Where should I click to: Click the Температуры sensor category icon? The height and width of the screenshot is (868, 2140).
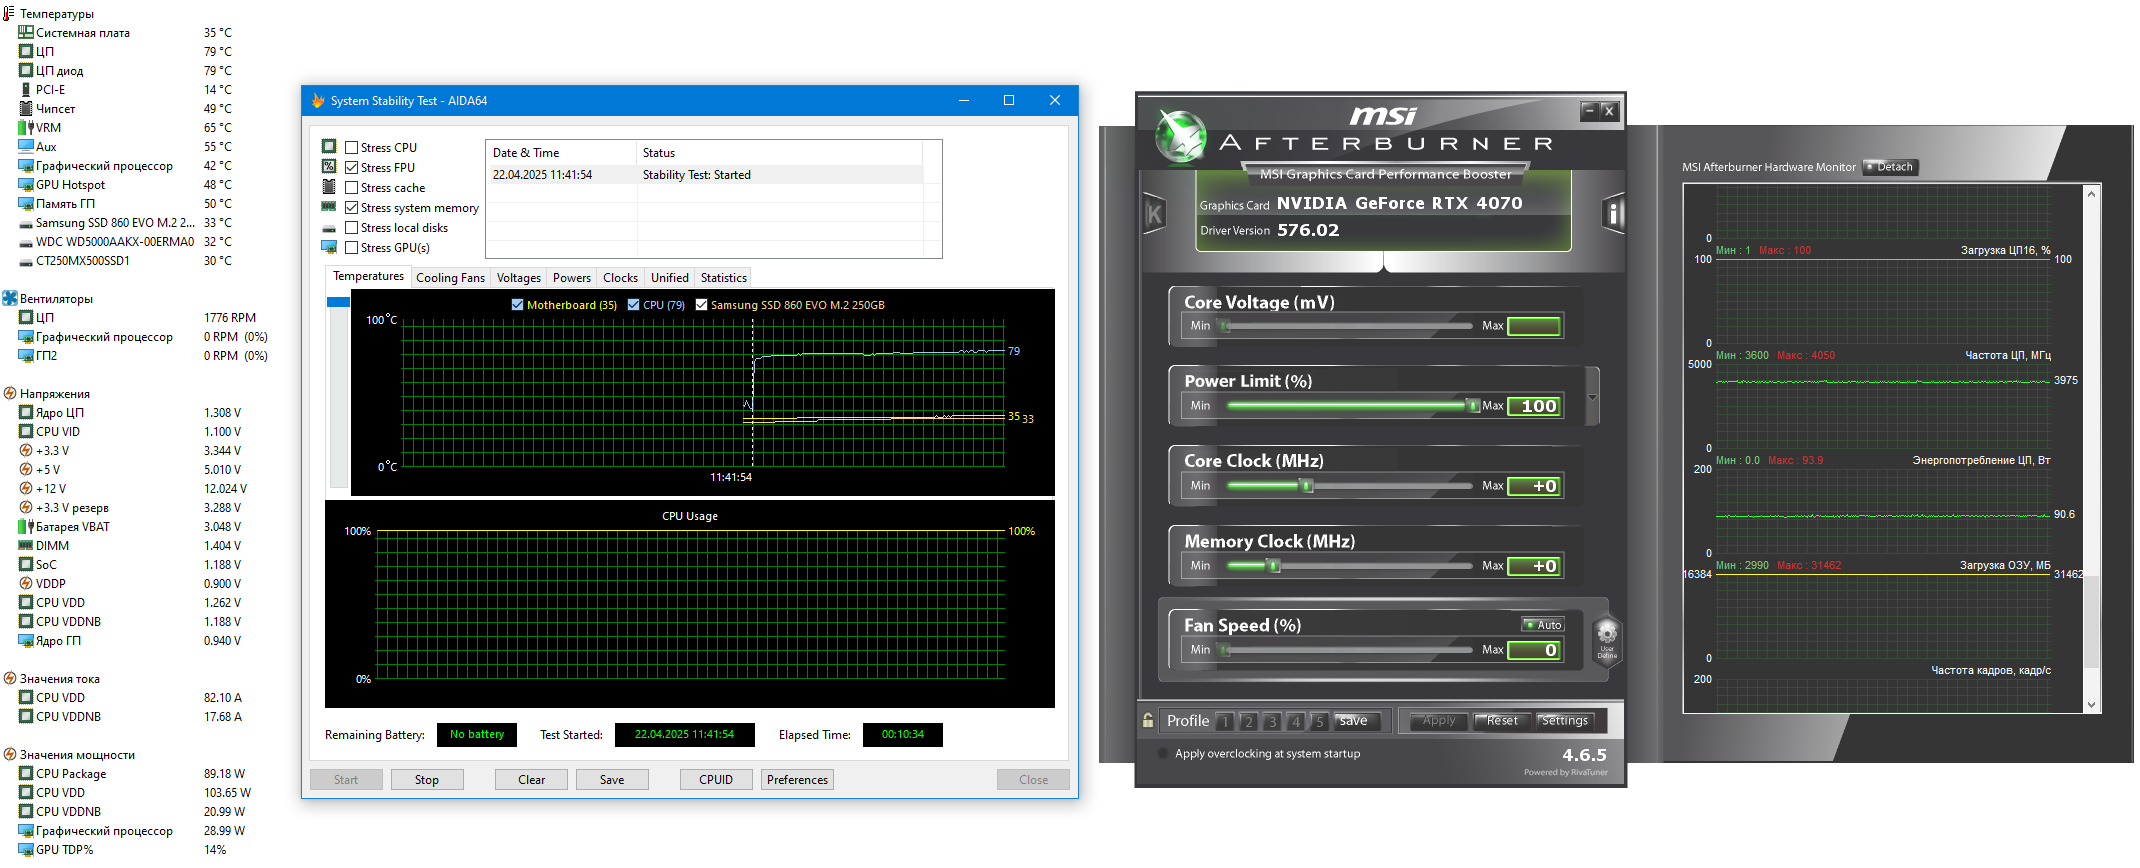coord(9,13)
